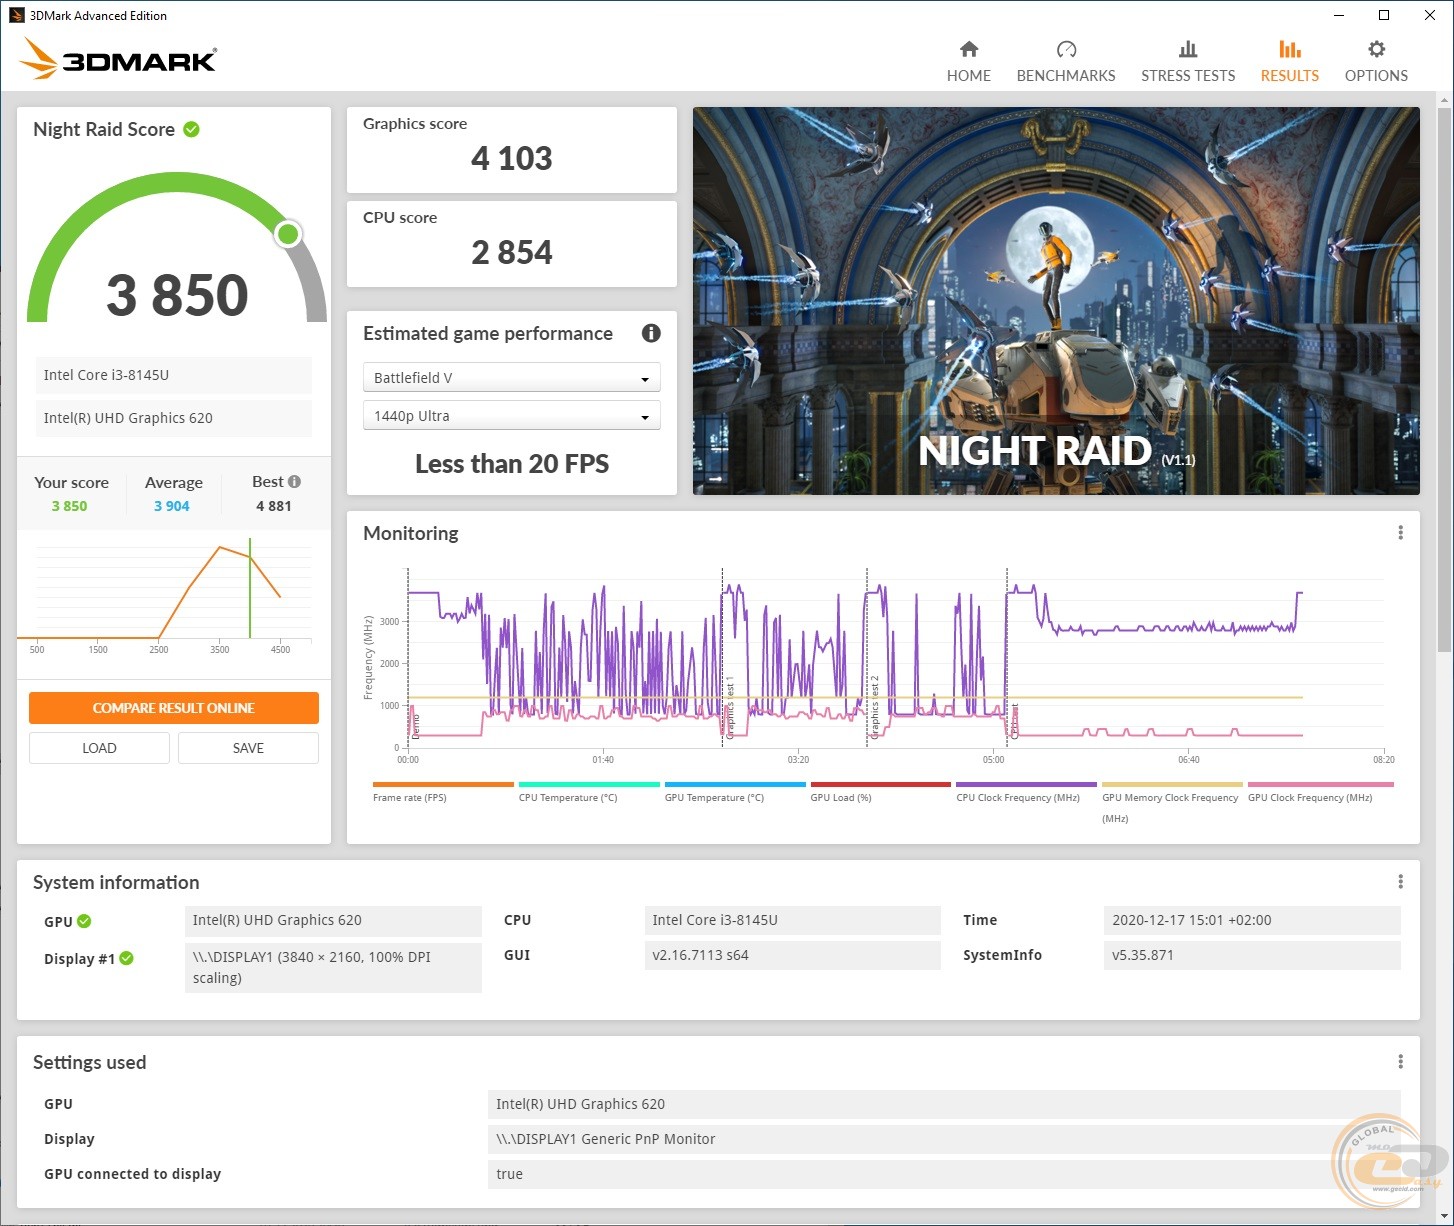Click the Save button
The height and width of the screenshot is (1226, 1454).
pos(248,748)
